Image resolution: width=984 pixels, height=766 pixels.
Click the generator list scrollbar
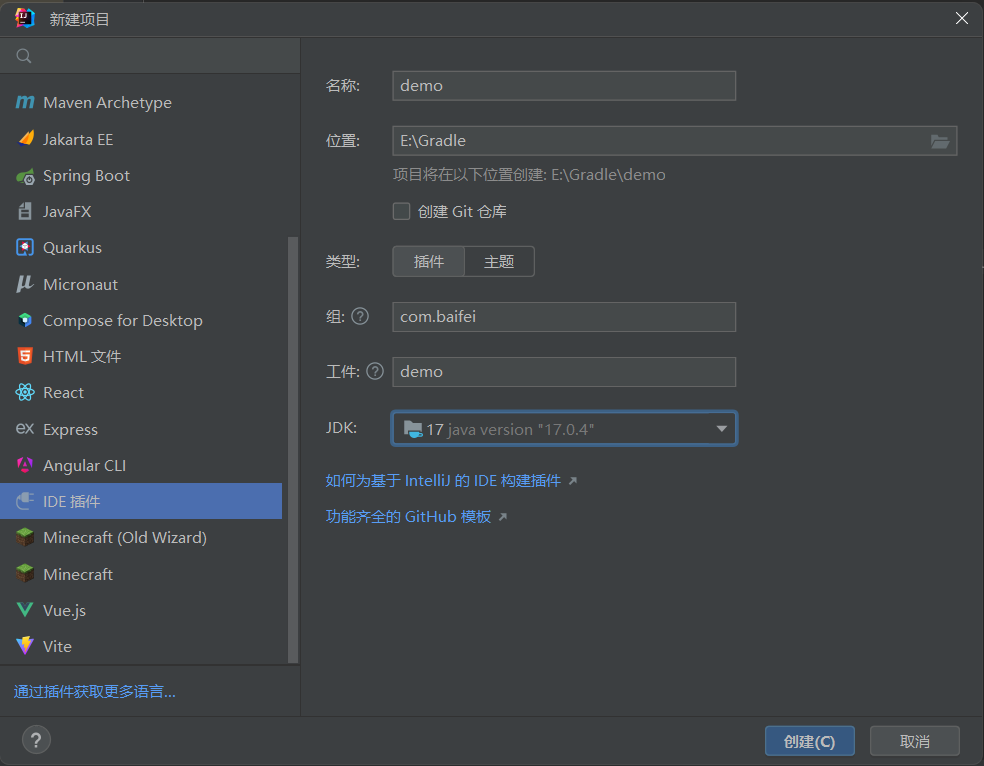(x=292, y=449)
